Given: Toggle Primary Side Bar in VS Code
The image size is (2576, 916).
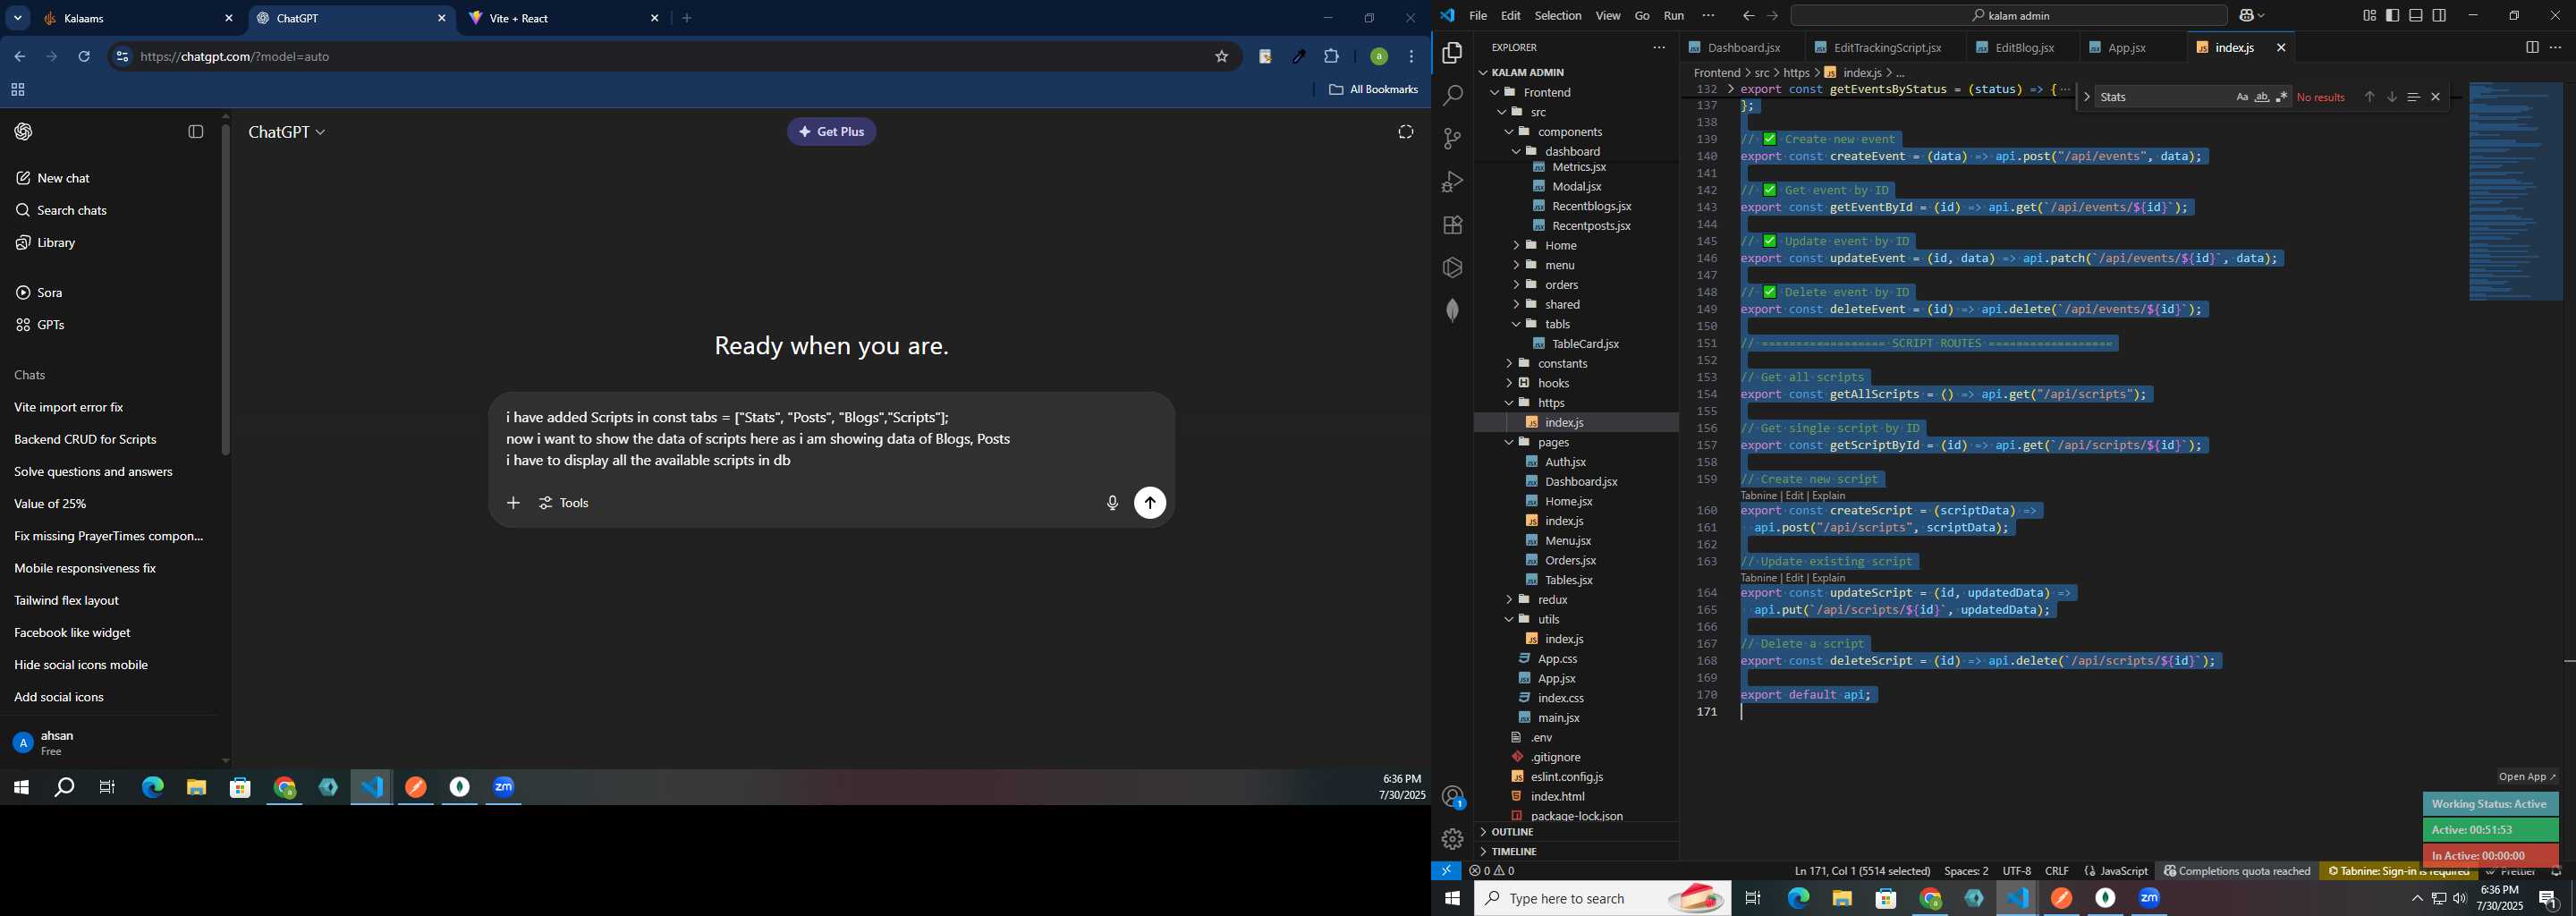Looking at the screenshot, I should 2392,16.
